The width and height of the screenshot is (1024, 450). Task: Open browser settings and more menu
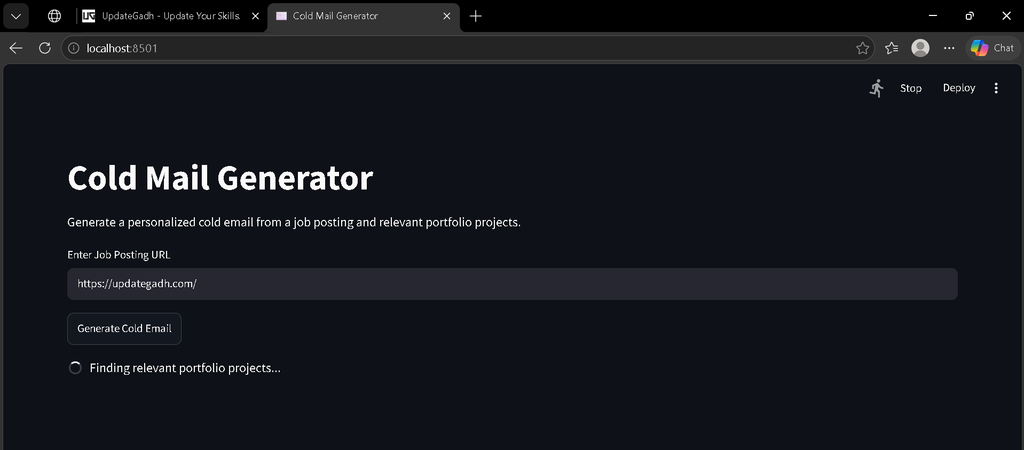click(x=950, y=48)
